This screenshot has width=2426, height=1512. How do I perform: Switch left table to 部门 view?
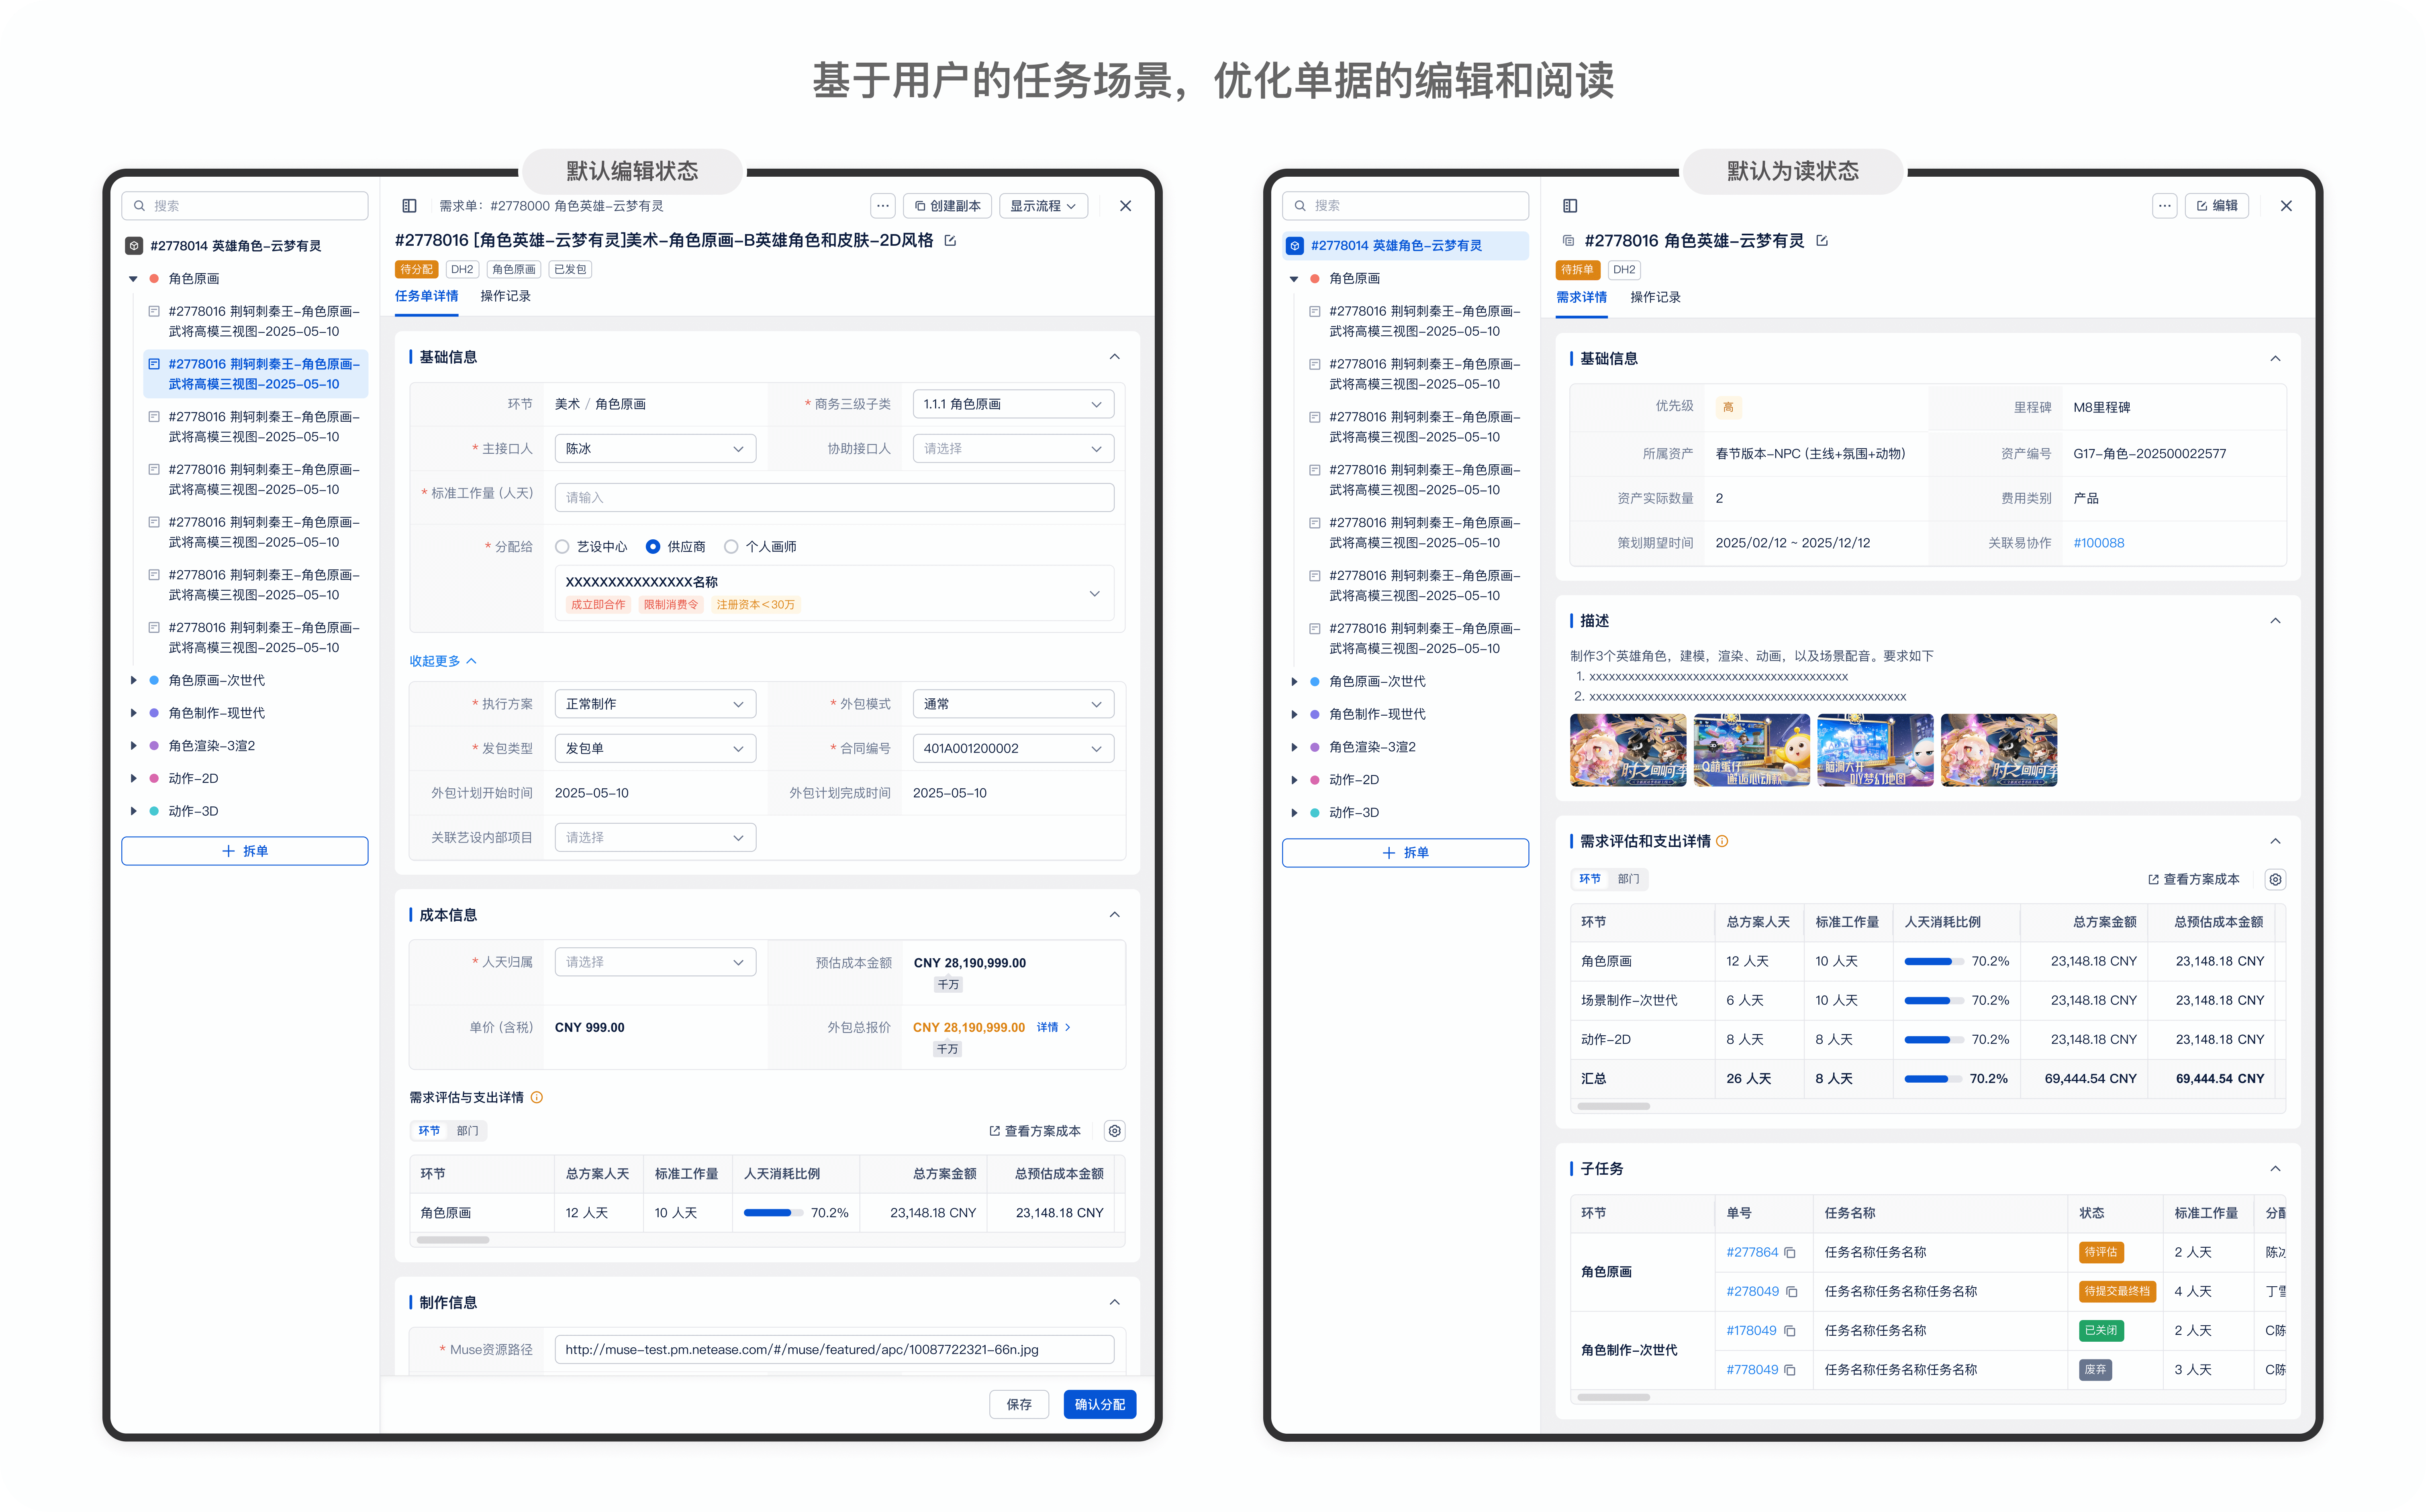467,1131
